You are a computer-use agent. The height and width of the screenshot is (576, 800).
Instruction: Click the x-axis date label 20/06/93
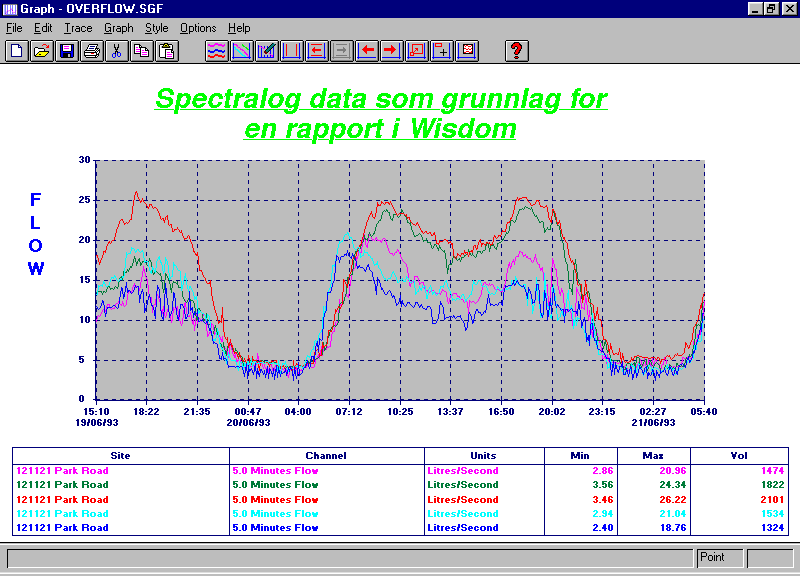tap(248, 422)
